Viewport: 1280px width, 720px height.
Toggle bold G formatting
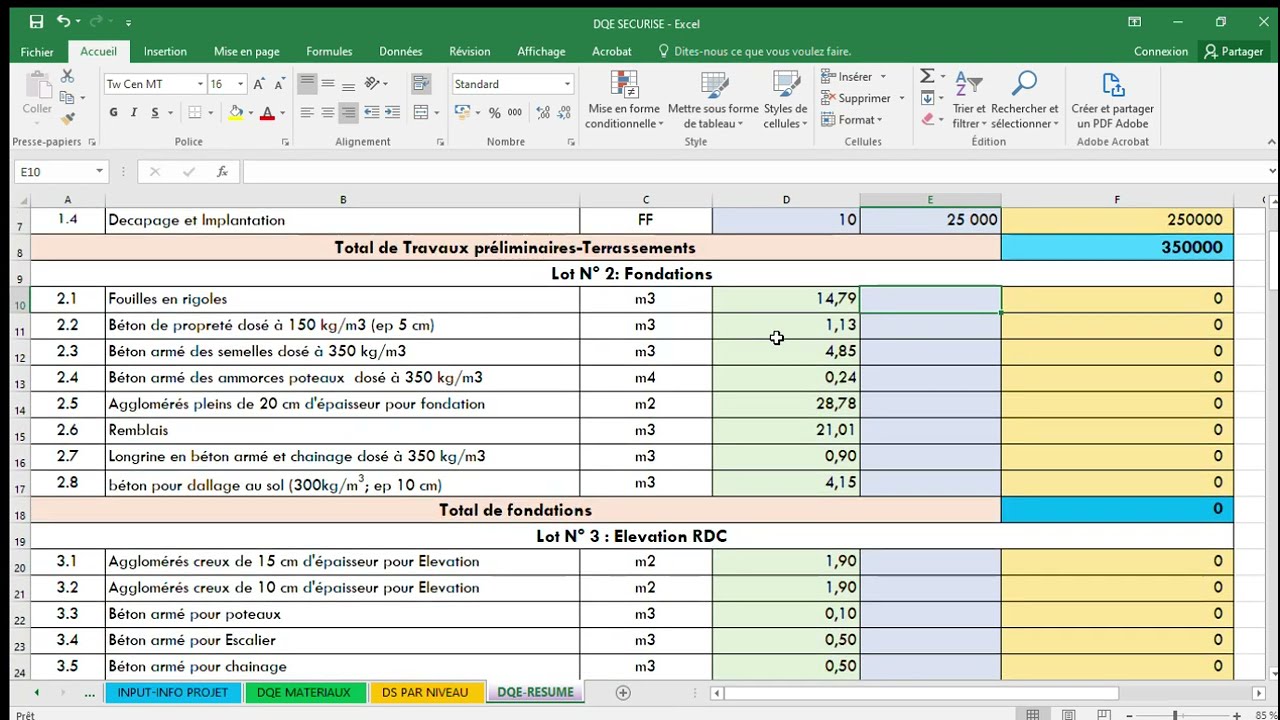pyautogui.click(x=113, y=113)
